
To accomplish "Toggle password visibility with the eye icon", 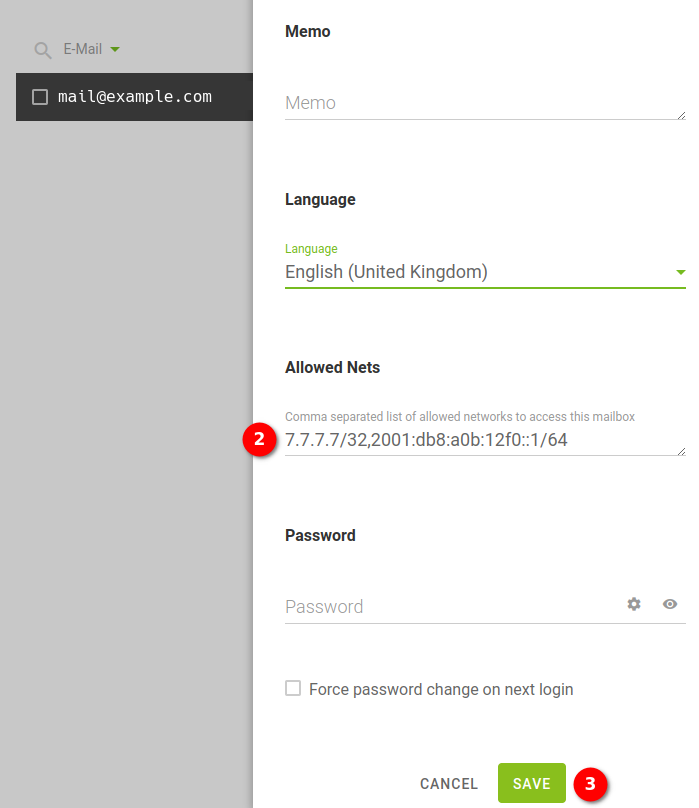I will pos(670,604).
